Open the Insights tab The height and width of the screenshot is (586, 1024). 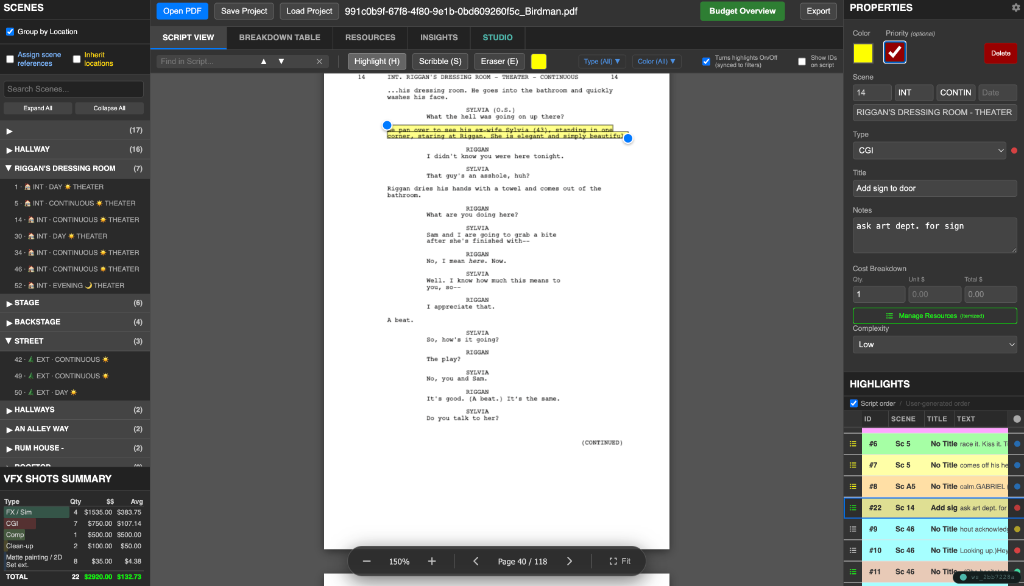click(442, 37)
